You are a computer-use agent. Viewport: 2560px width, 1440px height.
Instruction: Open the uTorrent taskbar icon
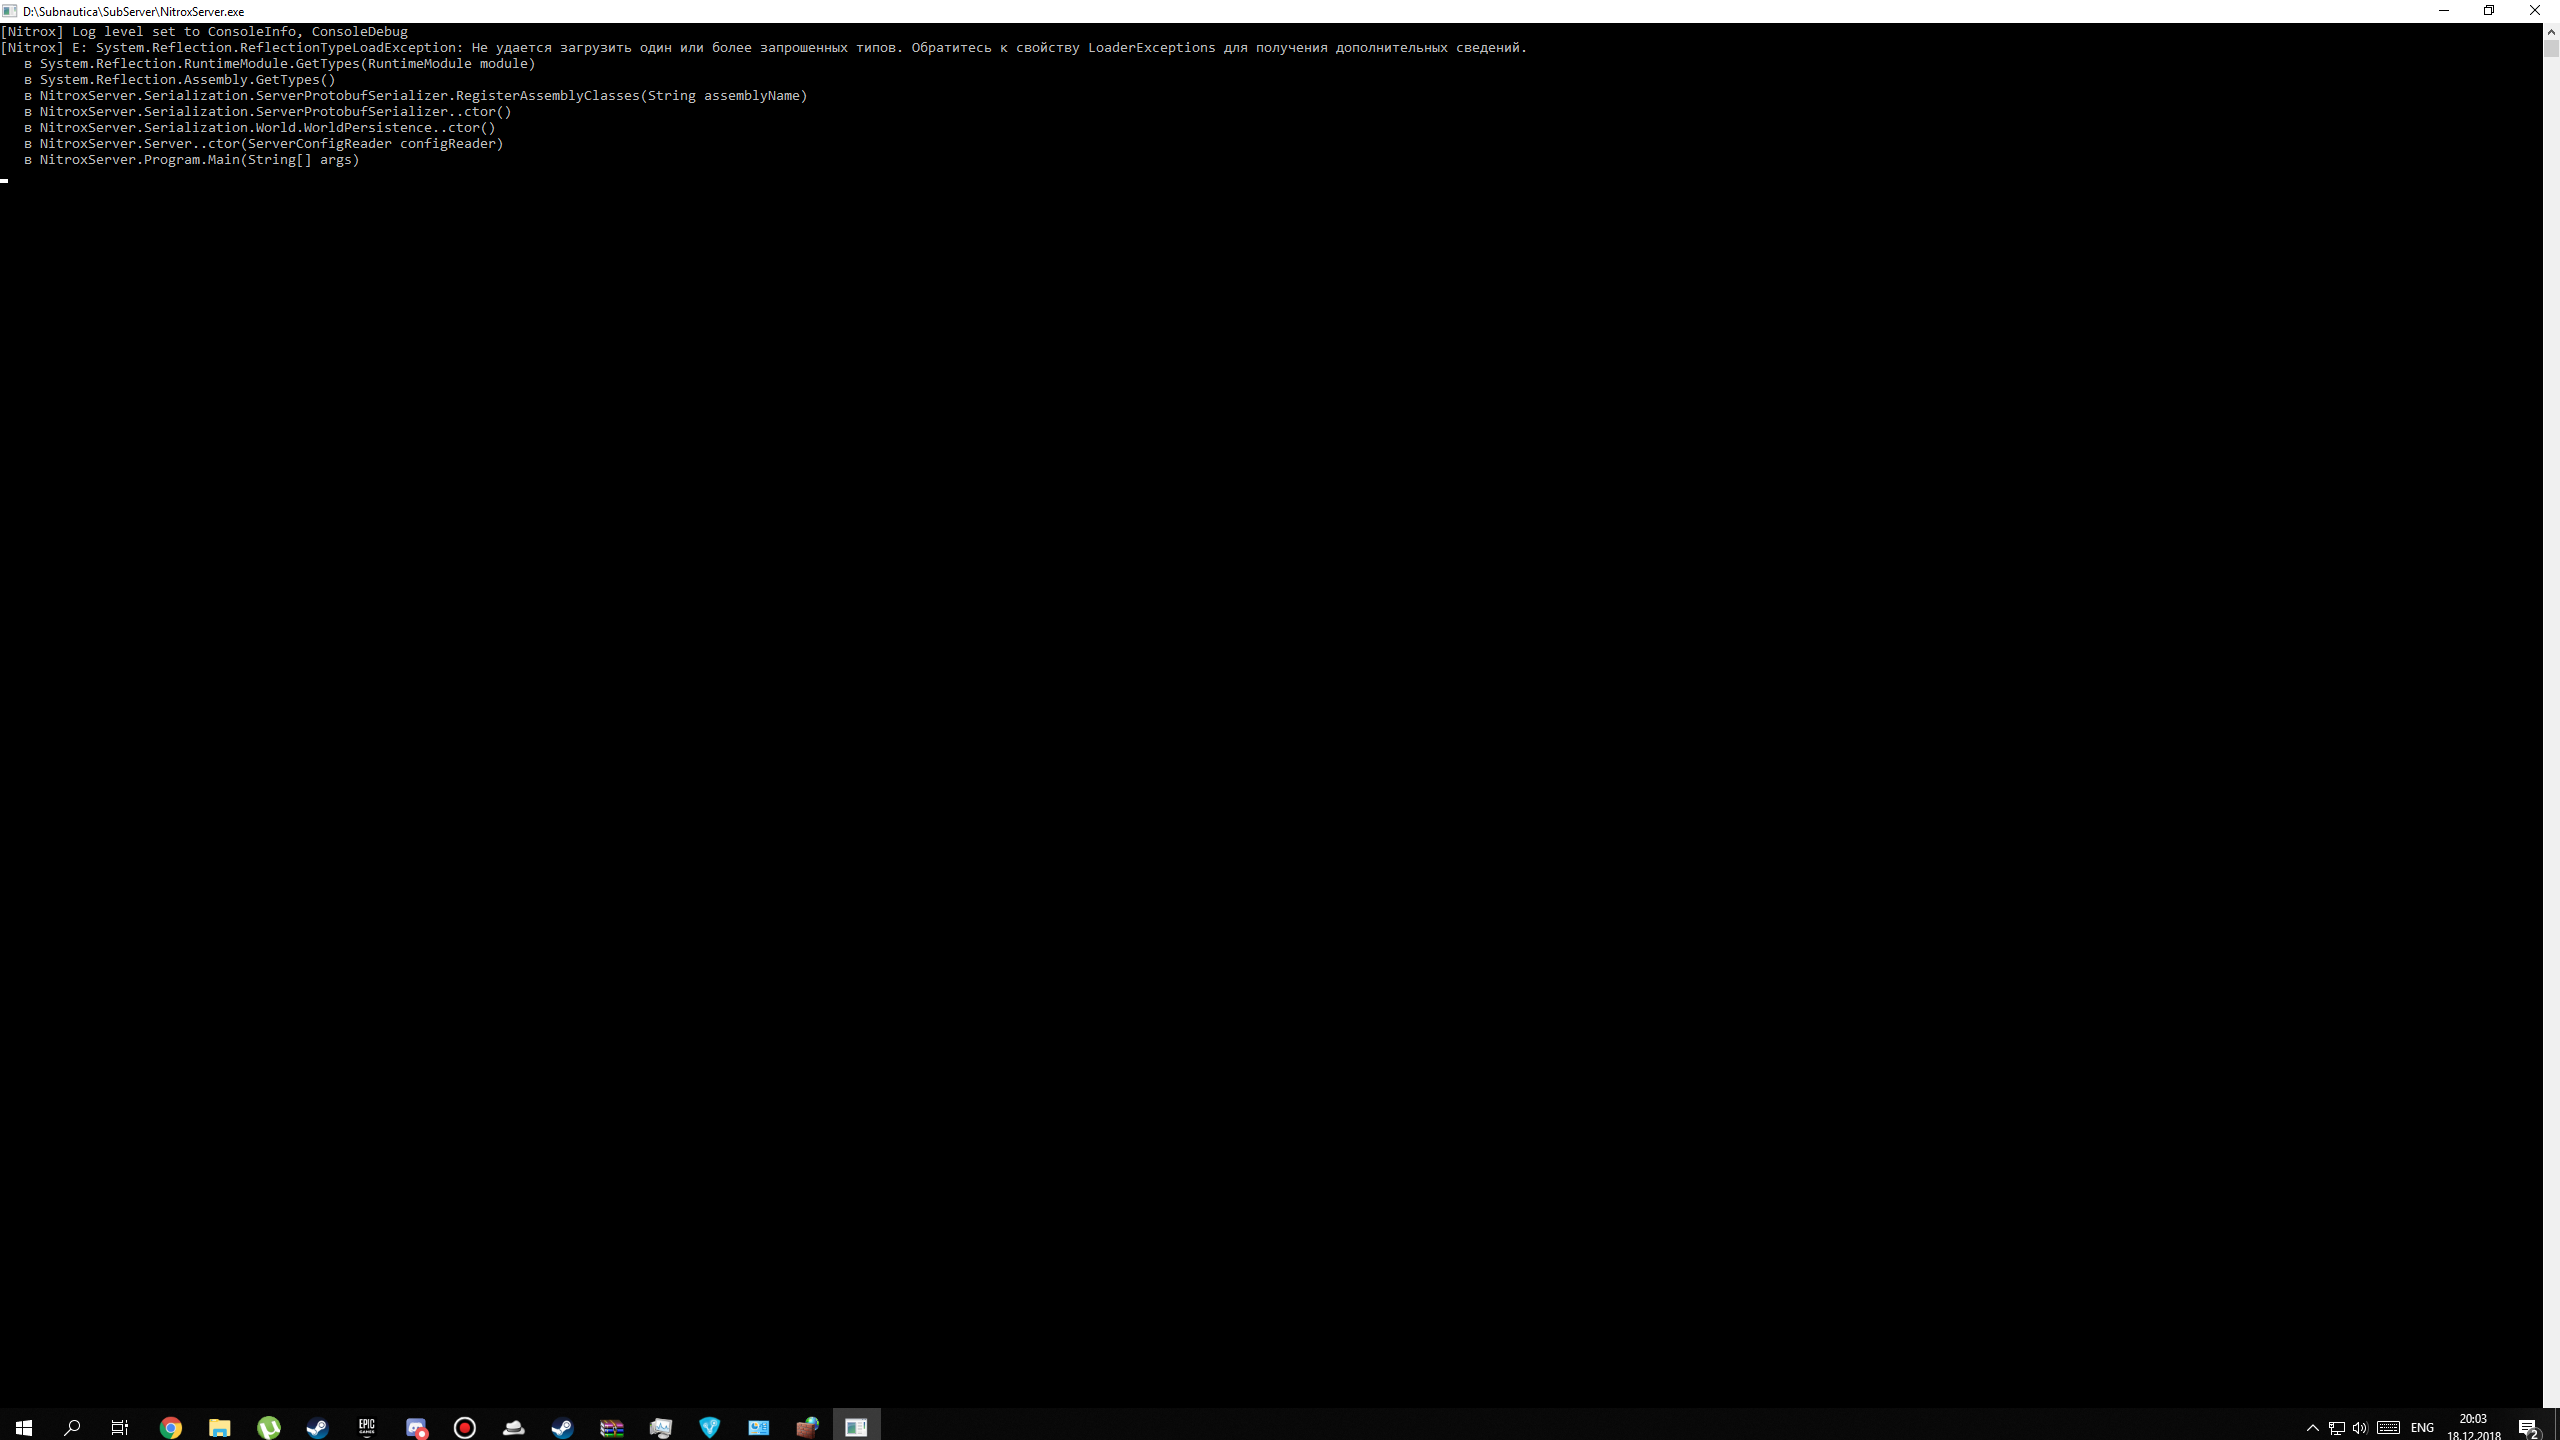point(269,1427)
